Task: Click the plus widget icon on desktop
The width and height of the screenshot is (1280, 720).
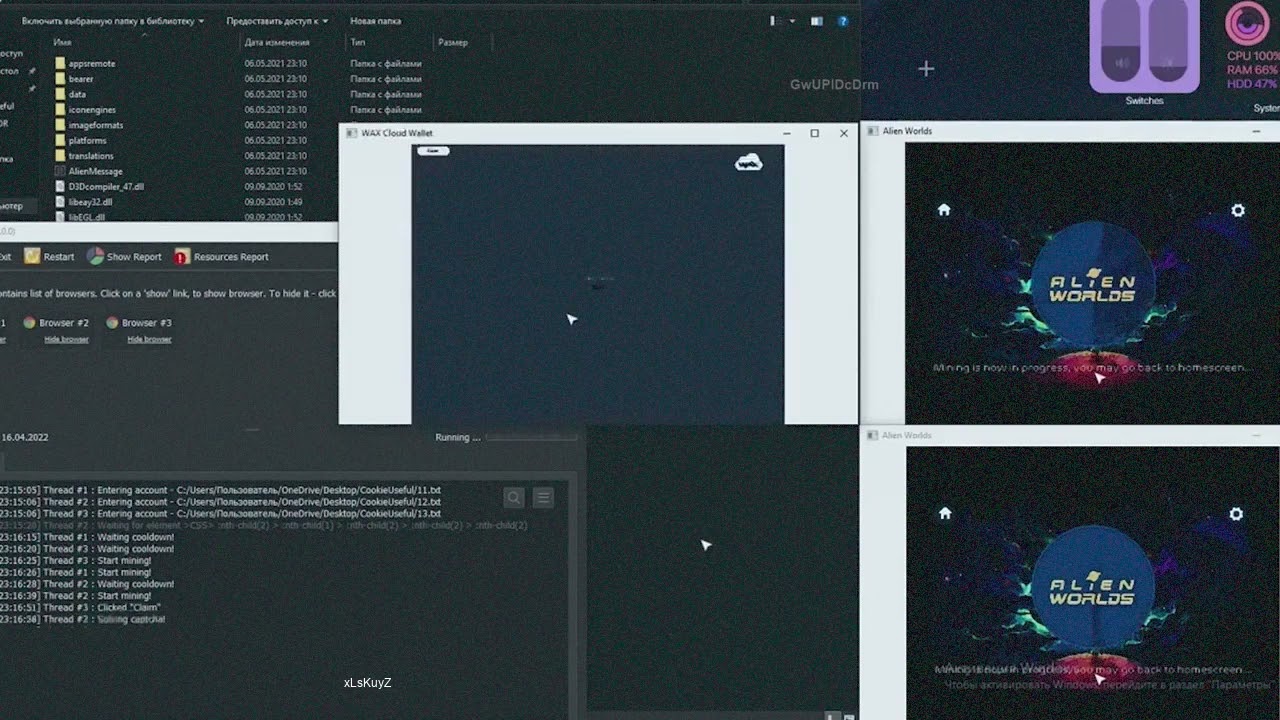Action: point(926,68)
